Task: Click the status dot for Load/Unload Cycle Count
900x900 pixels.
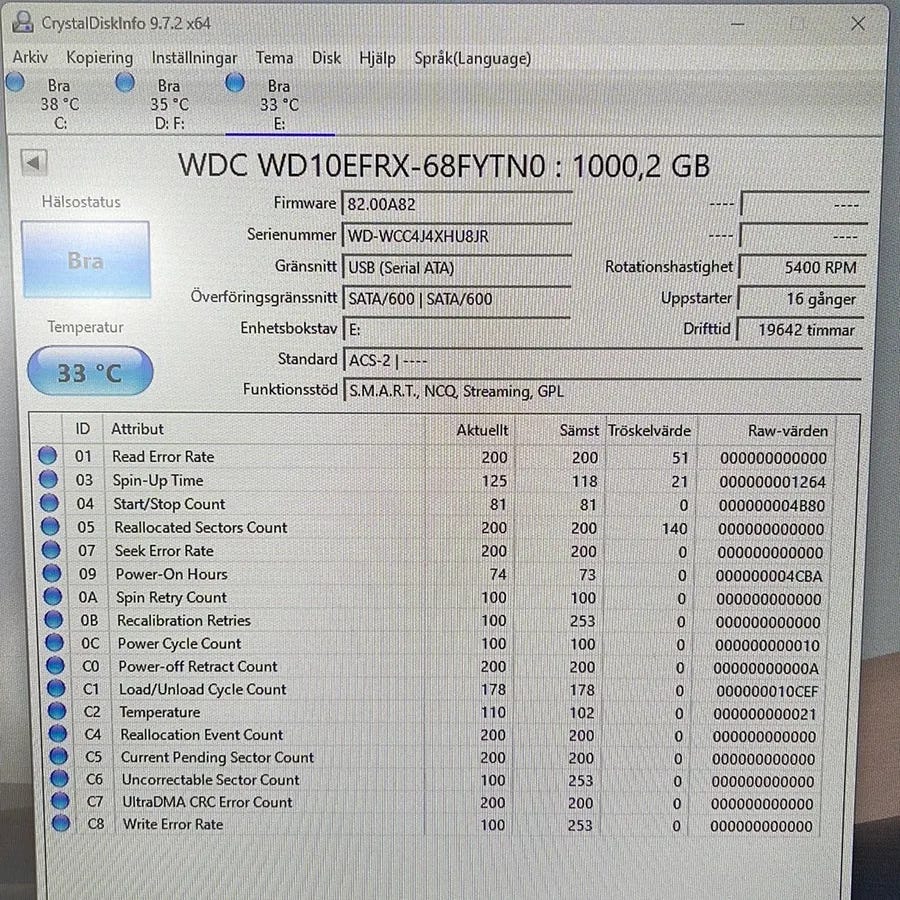Action: click(x=56, y=688)
